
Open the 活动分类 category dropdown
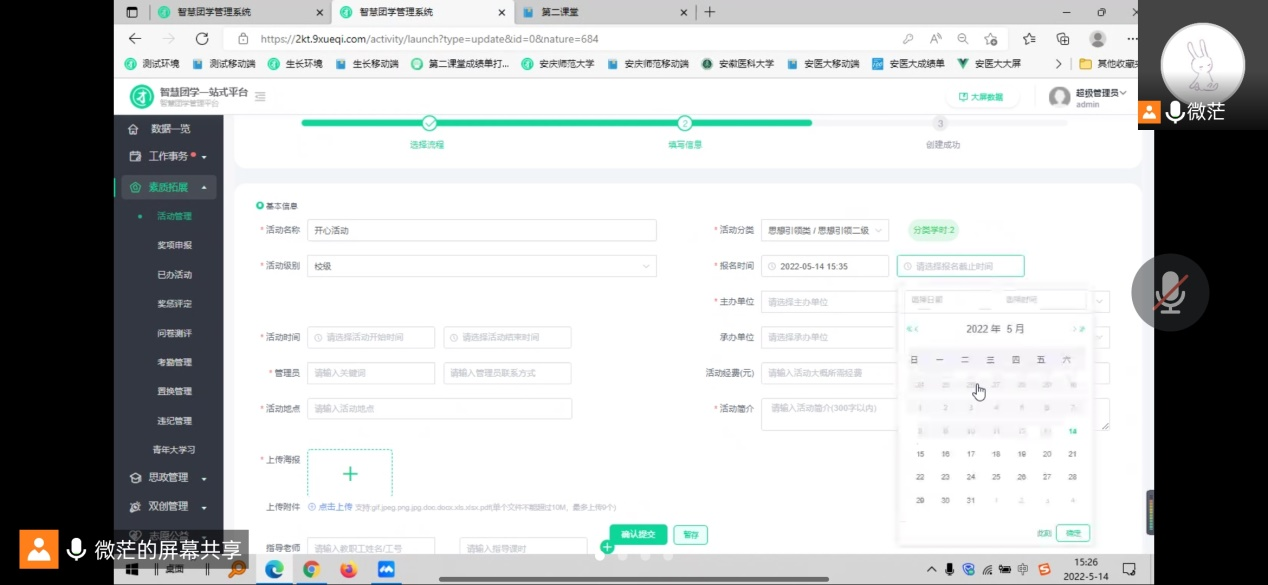tap(824, 231)
